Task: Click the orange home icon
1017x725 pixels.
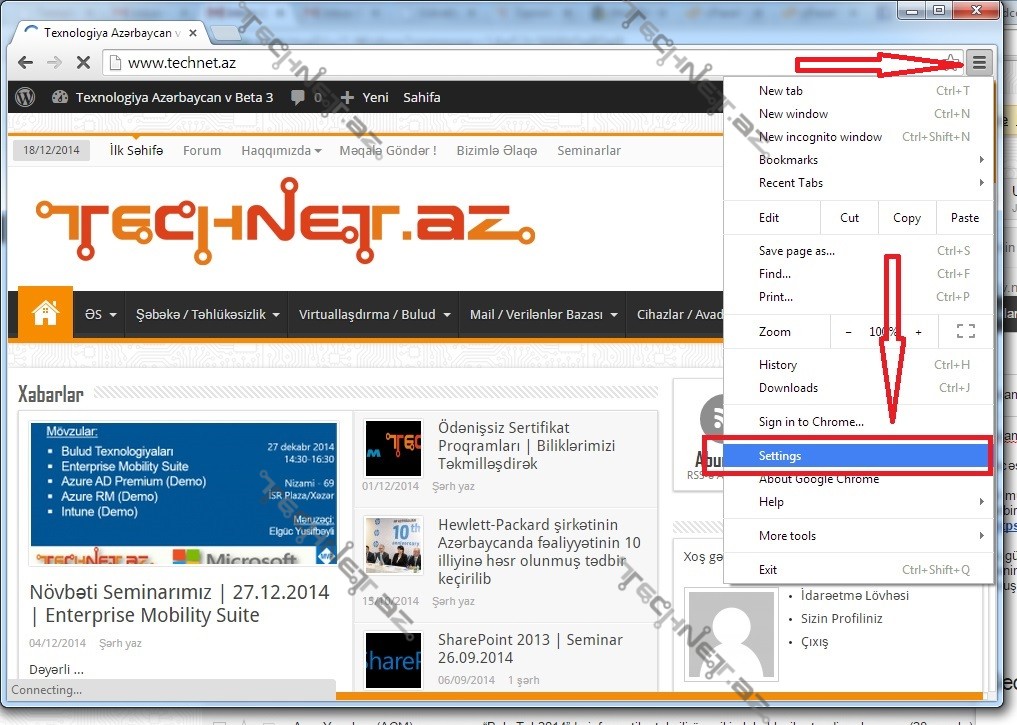Action: 45,313
